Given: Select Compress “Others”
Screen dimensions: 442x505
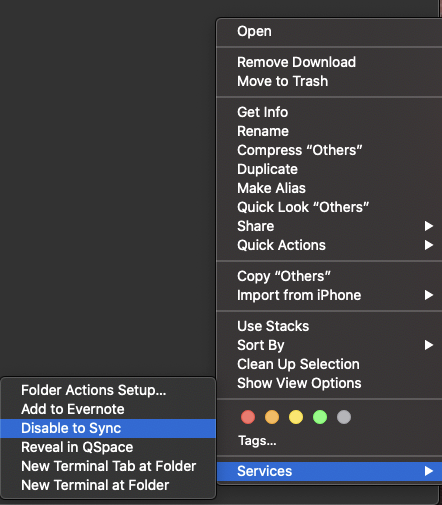Looking at the screenshot, I should click(329, 150).
